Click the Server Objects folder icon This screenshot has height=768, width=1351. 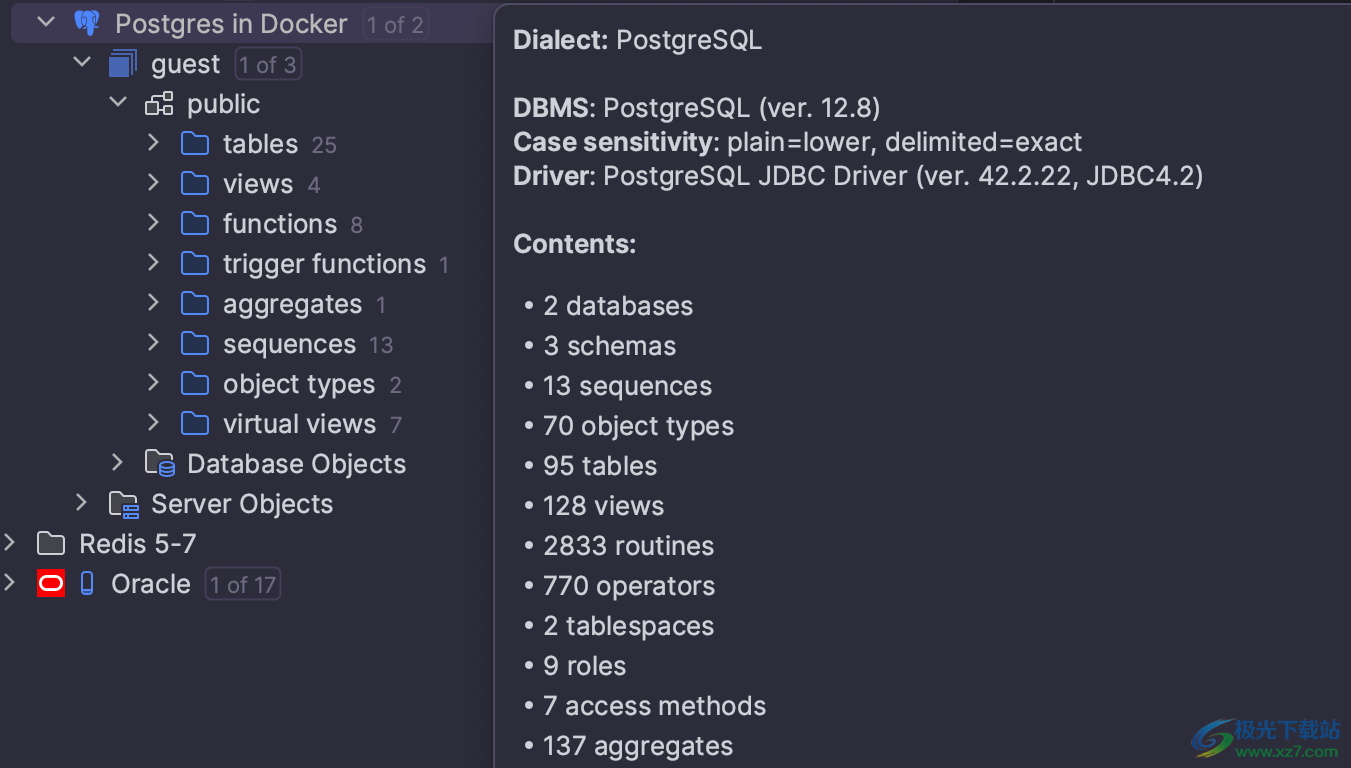tap(124, 504)
